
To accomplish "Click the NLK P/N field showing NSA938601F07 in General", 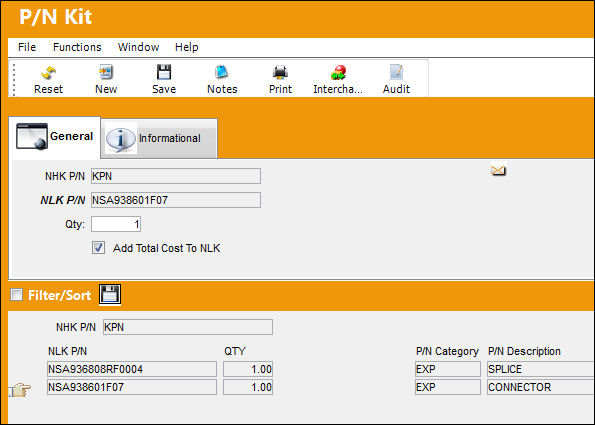I will pos(176,200).
